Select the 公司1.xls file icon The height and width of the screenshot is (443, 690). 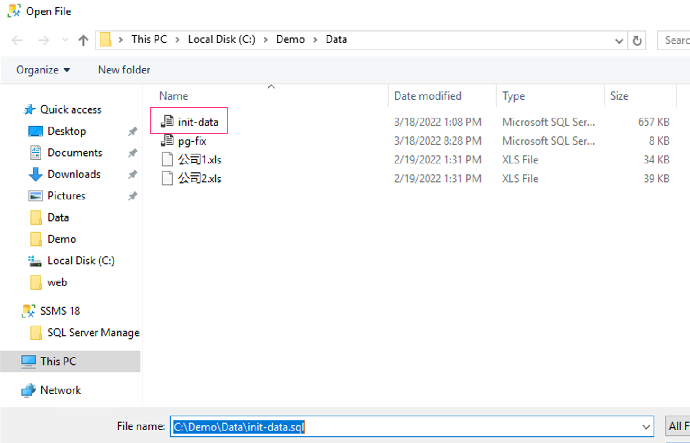pyautogui.click(x=168, y=160)
